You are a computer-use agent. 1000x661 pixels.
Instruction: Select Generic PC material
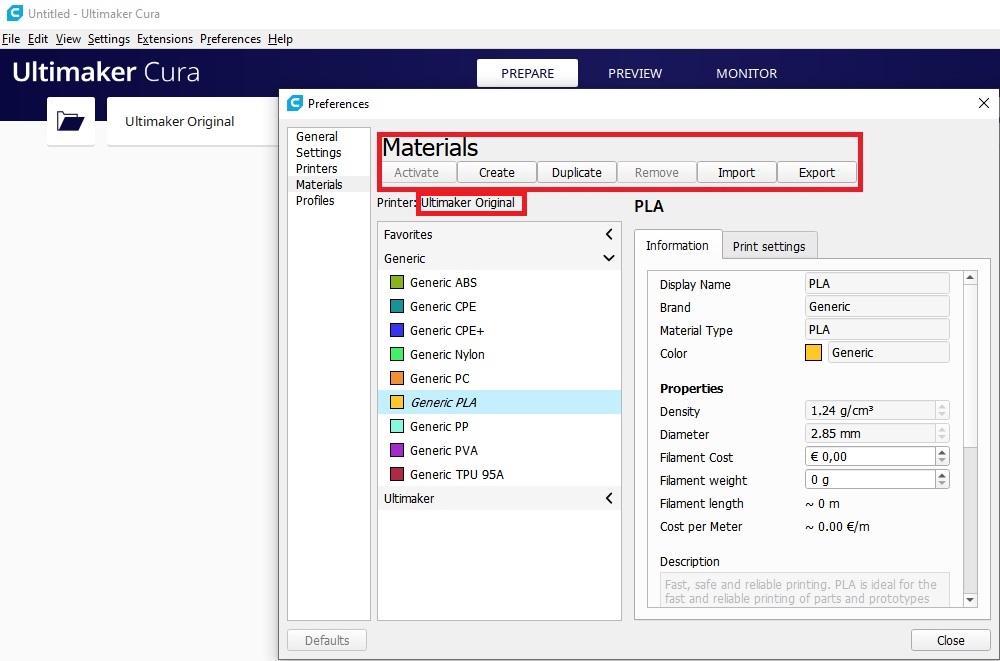pyautogui.click(x=499, y=378)
